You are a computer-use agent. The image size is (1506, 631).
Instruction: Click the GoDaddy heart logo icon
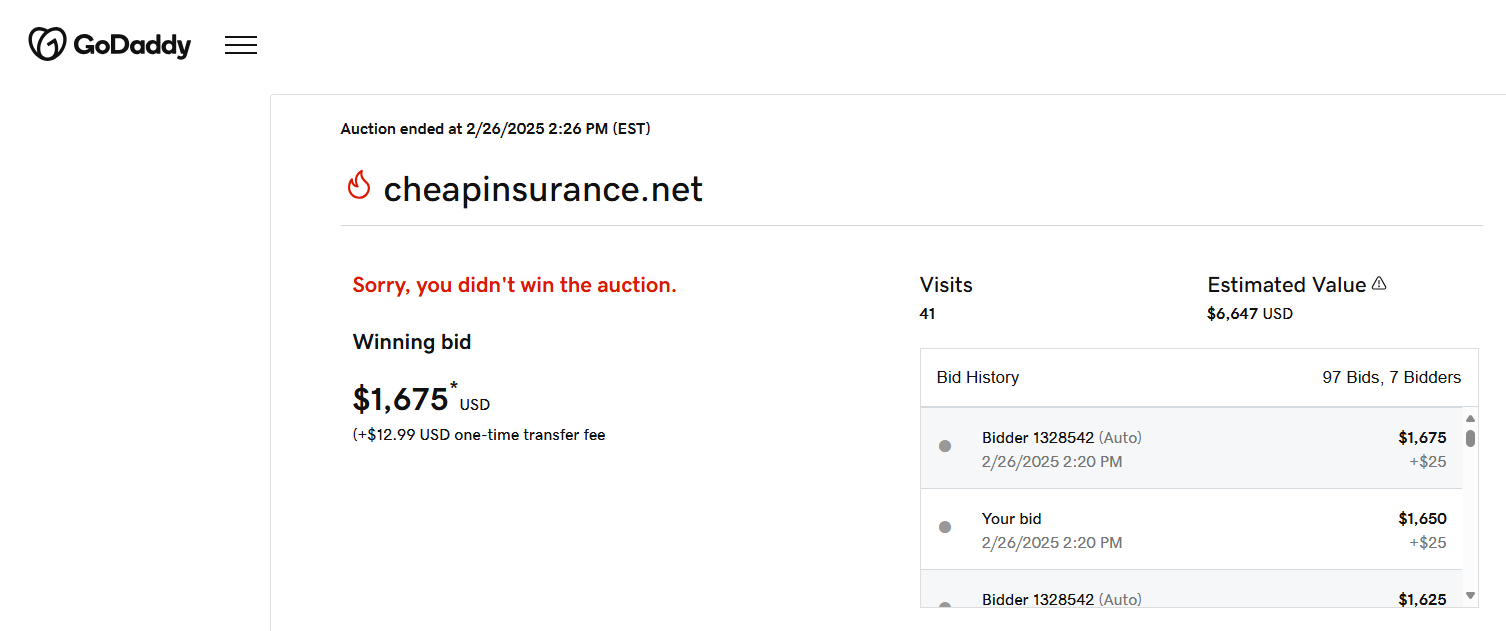[x=47, y=44]
